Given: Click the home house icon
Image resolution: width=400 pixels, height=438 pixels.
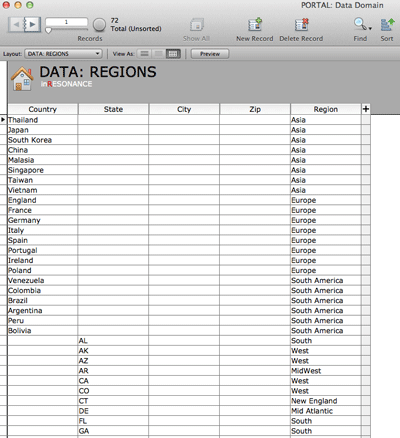Looking at the screenshot, I should (x=22, y=79).
